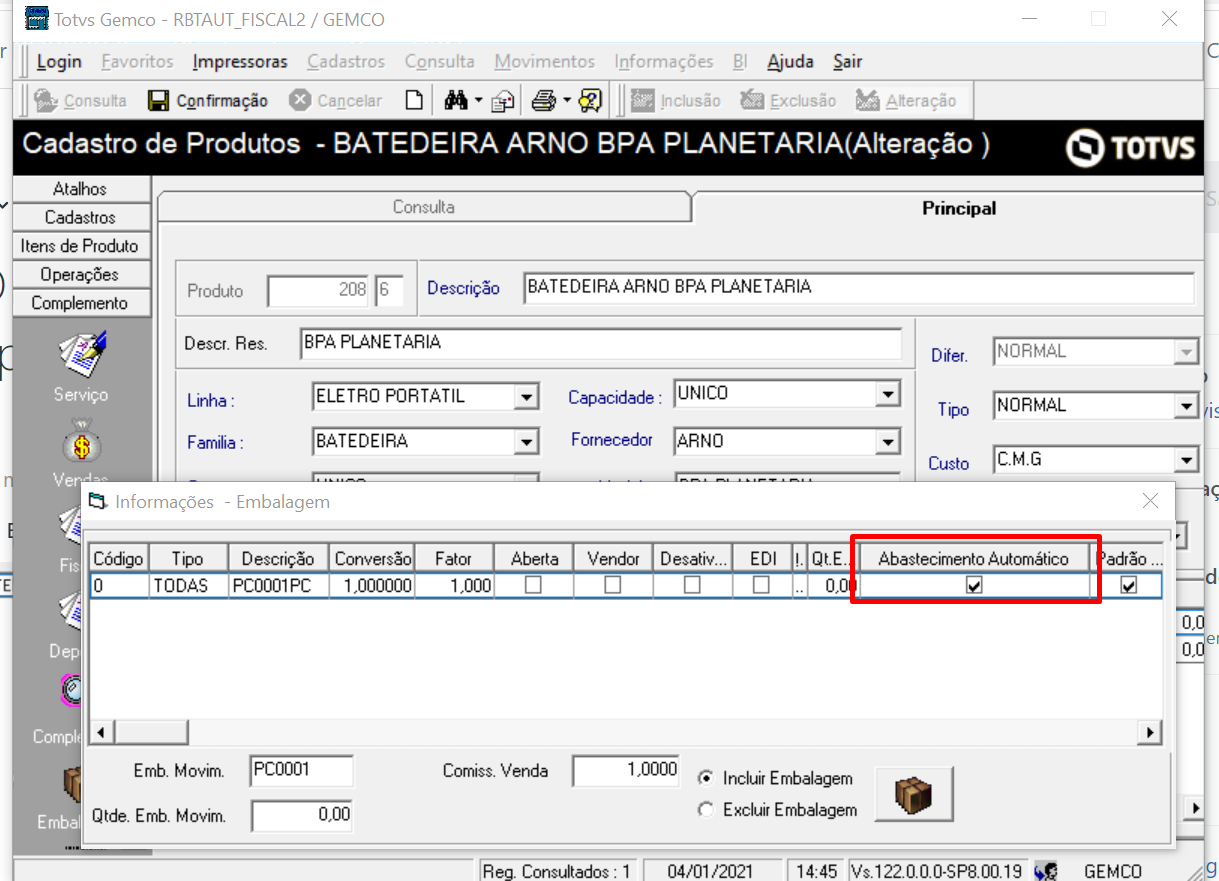
Task: Expand the Fornecedor dropdown
Action: point(887,441)
